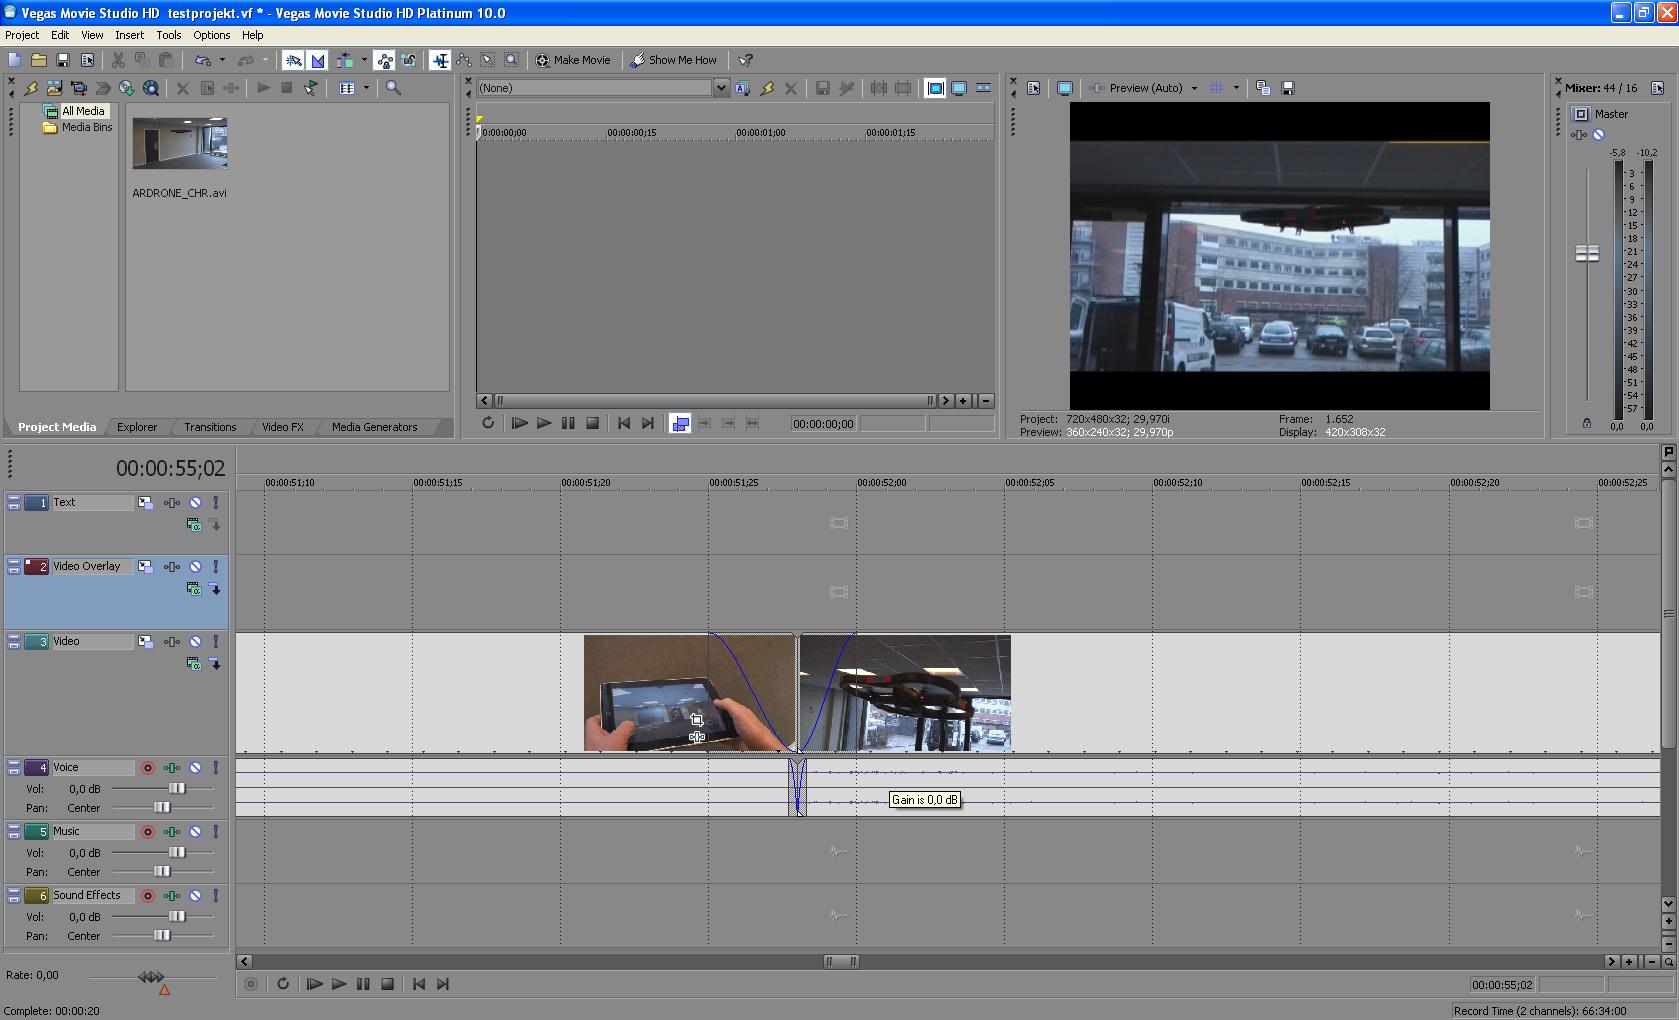Viewport: 1679px width, 1020px height.
Task: Switch to the Transitions tab
Action: click(x=210, y=427)
